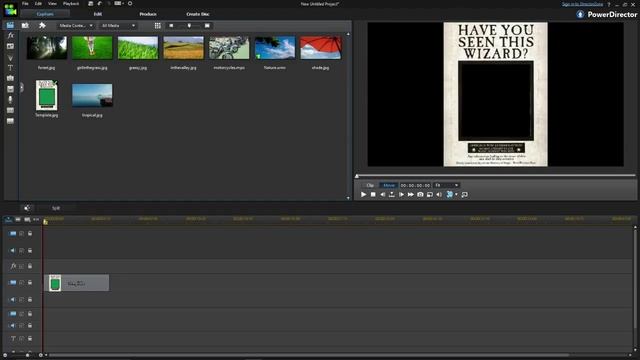
Task: Click the small thumbnails icon beside the size slider
Action: [171, 25]
